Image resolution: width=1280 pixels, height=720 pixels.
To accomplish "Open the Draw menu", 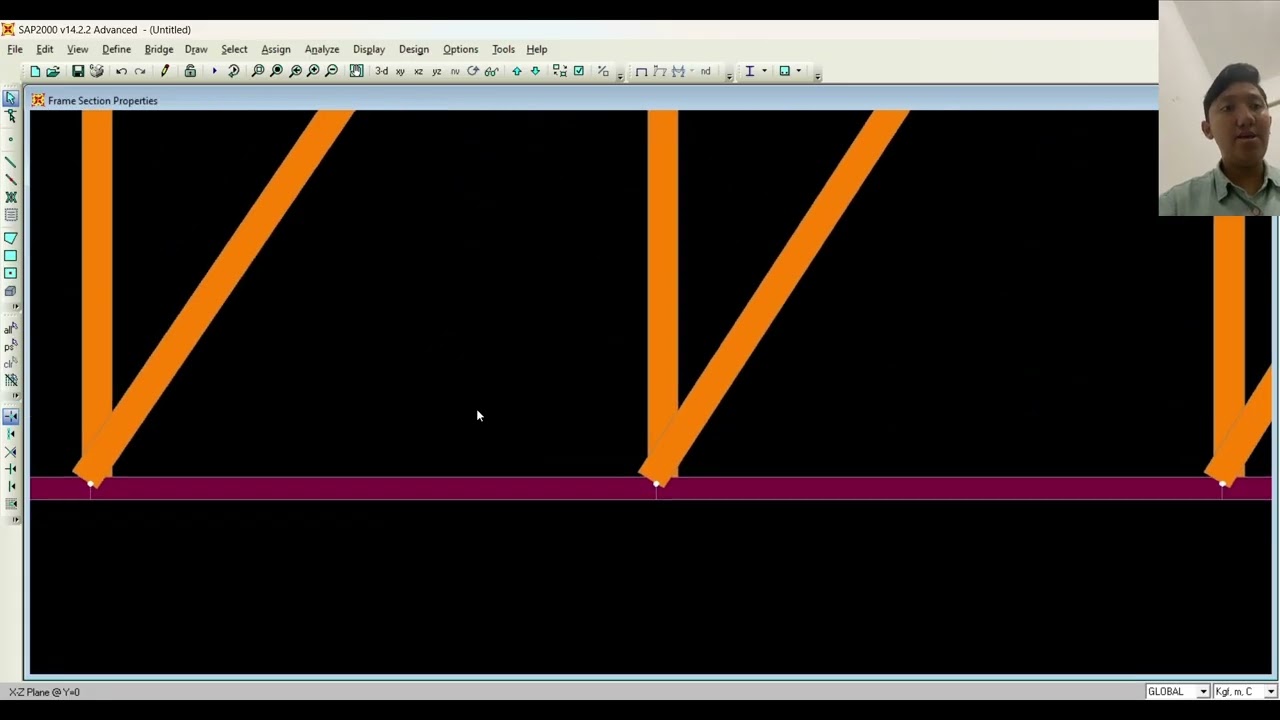I will pos(196,49).
